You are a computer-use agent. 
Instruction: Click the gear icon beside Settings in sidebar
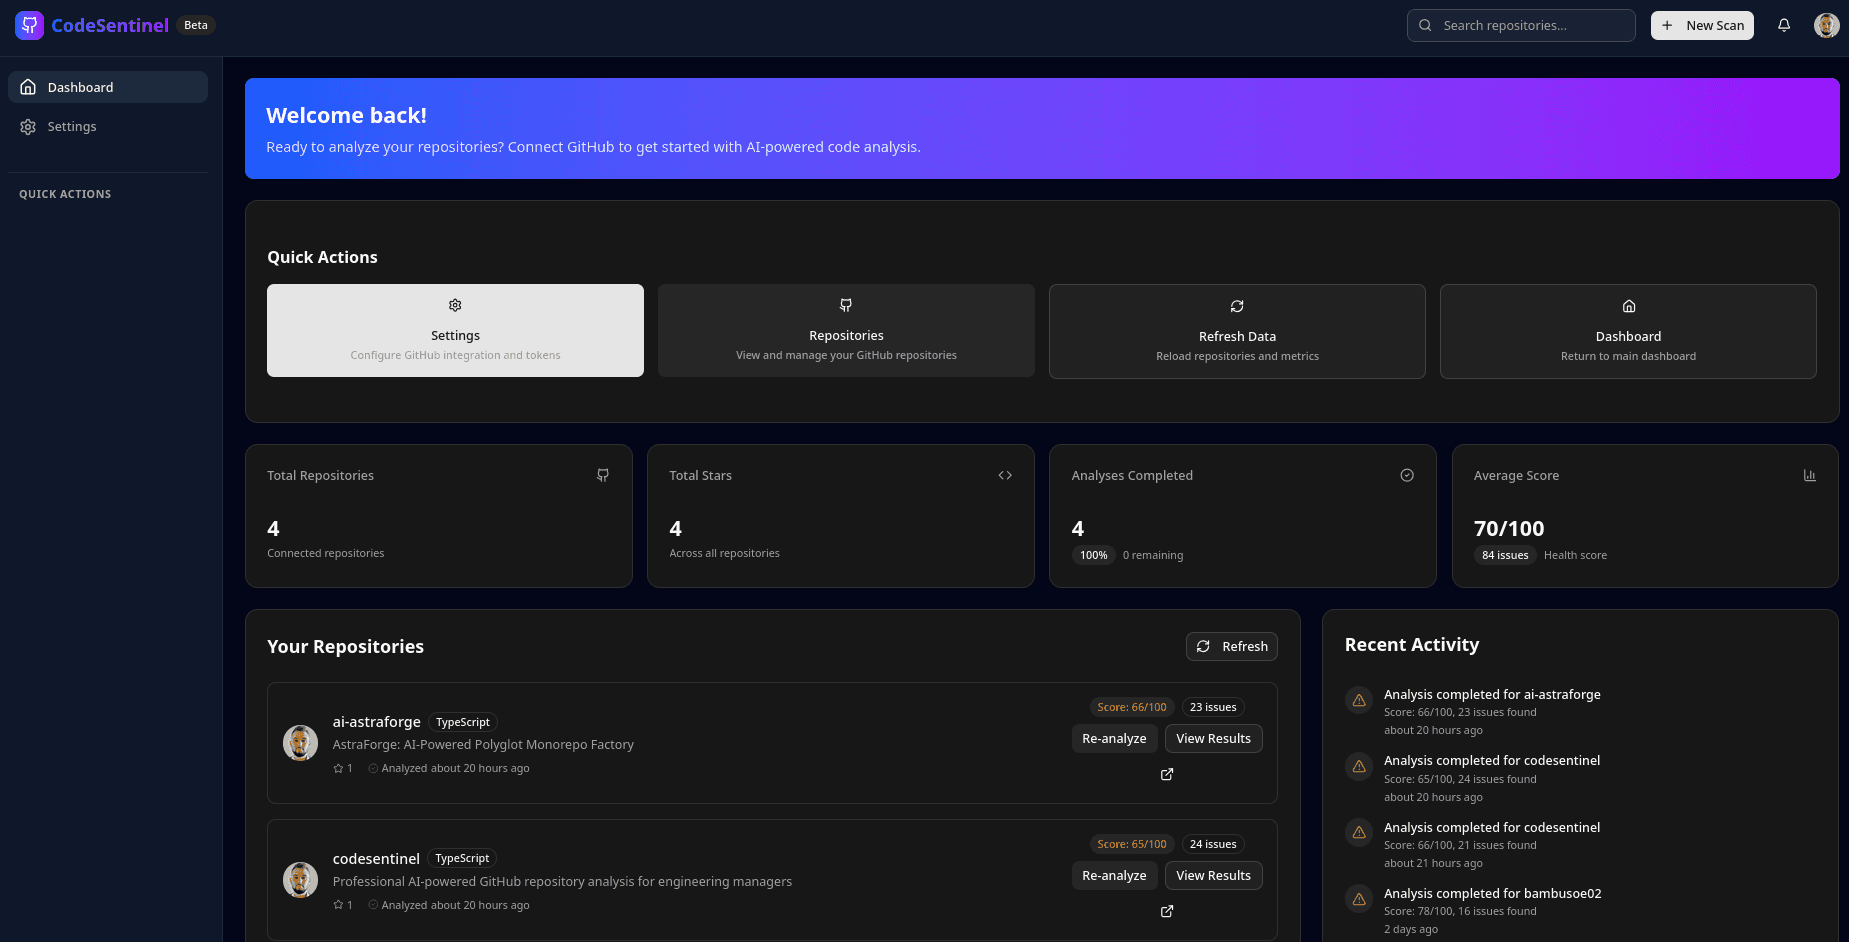click(28, 126)
